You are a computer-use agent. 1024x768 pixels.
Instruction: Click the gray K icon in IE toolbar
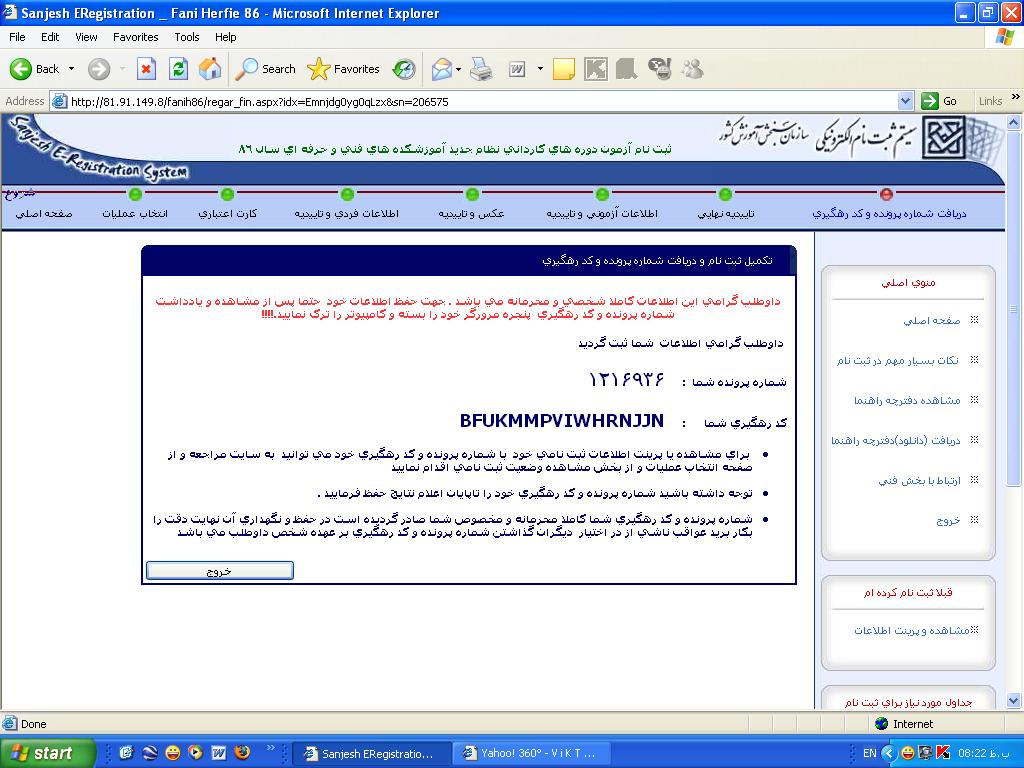coord(596,69)
